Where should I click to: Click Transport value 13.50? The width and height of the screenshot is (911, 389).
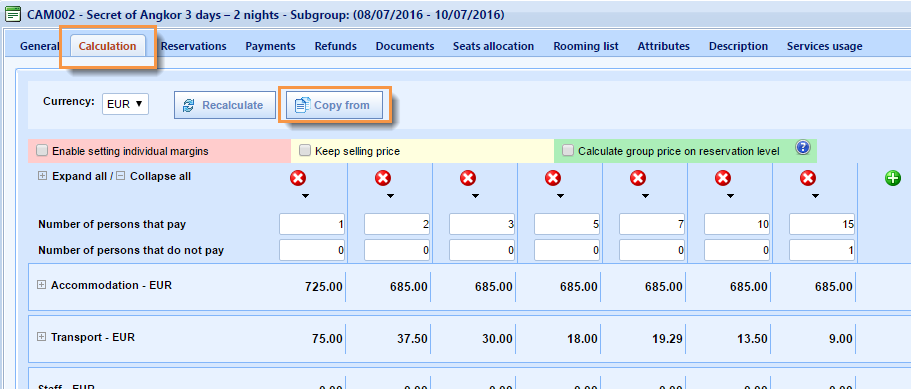pyautogui.click(x=752, y=338)
